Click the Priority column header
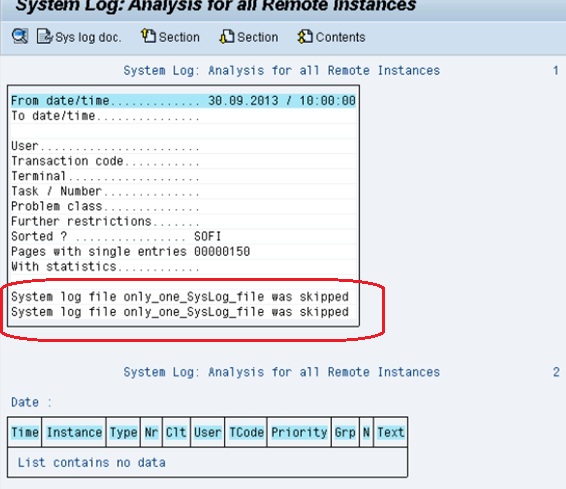Viewport: 566px width, 489px height. [299, 432]
